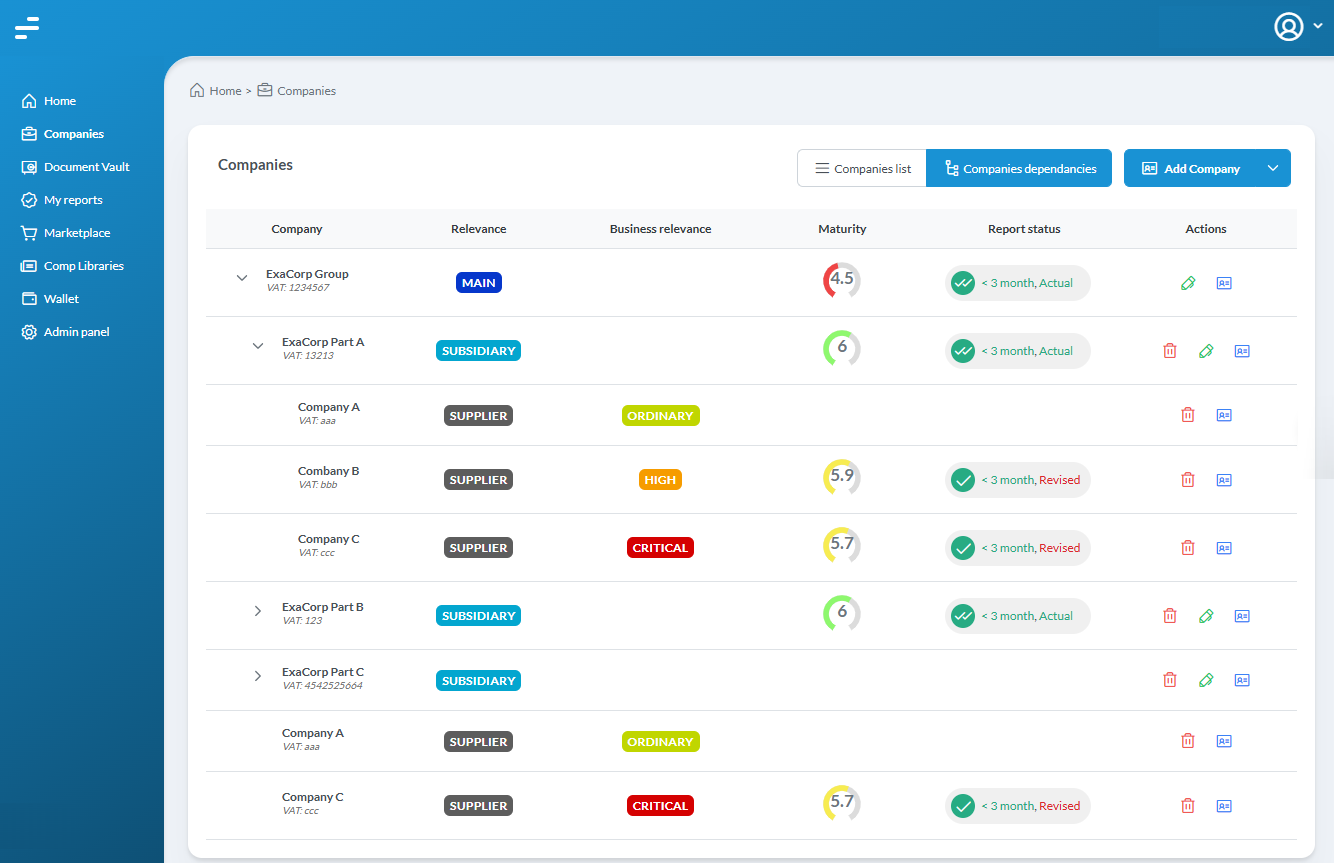Screen dimensions: 1334x863
Task: Open Document Vault in the sidebar
Action: (86, 167)
